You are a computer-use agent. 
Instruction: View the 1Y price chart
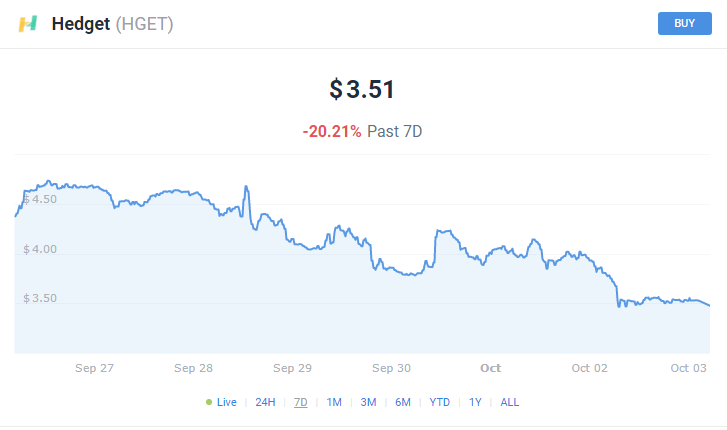tap(475, 402)
